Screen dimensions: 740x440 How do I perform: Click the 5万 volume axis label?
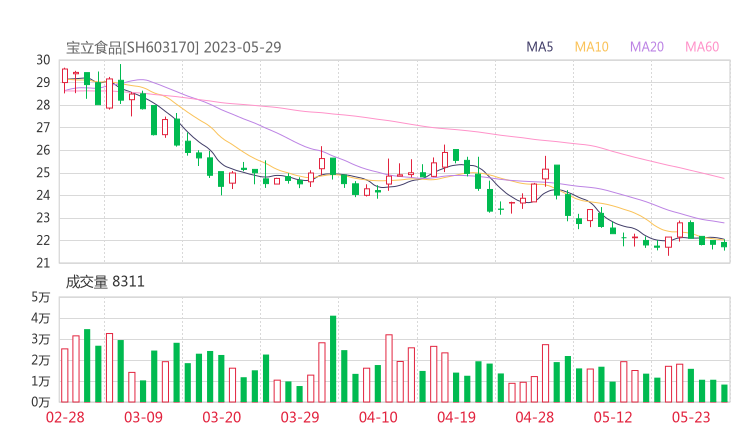41,297
